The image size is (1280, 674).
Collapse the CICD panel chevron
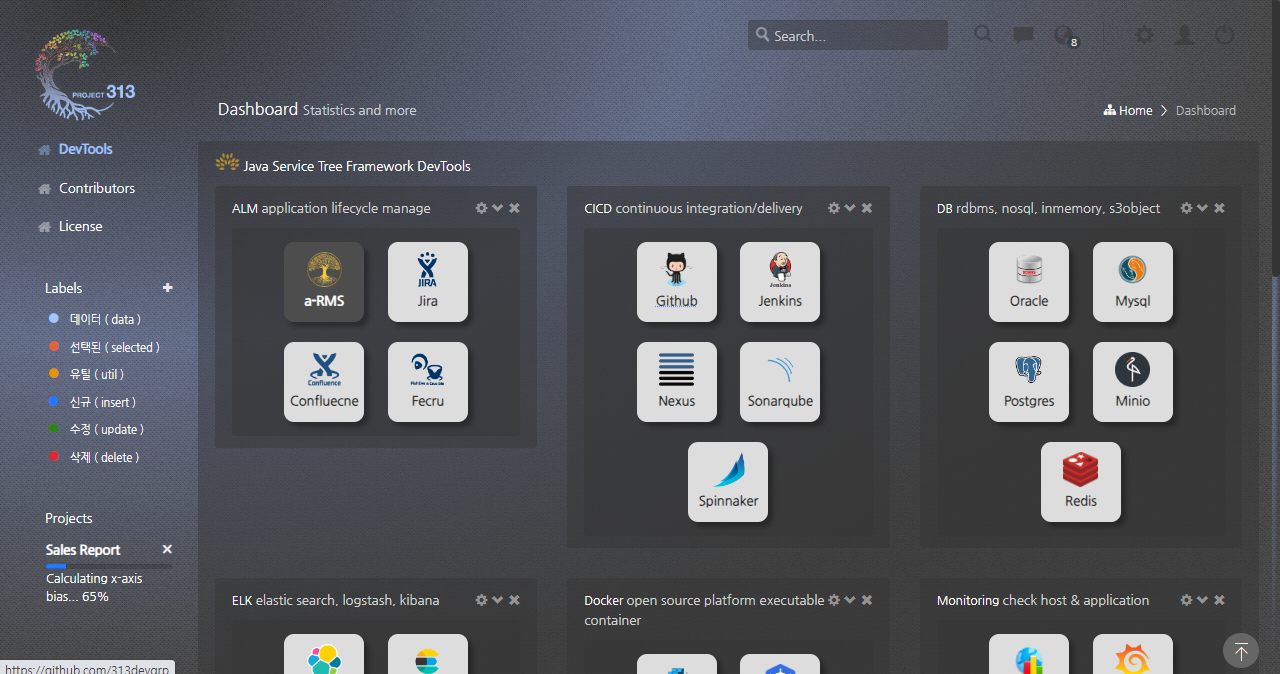850,208
